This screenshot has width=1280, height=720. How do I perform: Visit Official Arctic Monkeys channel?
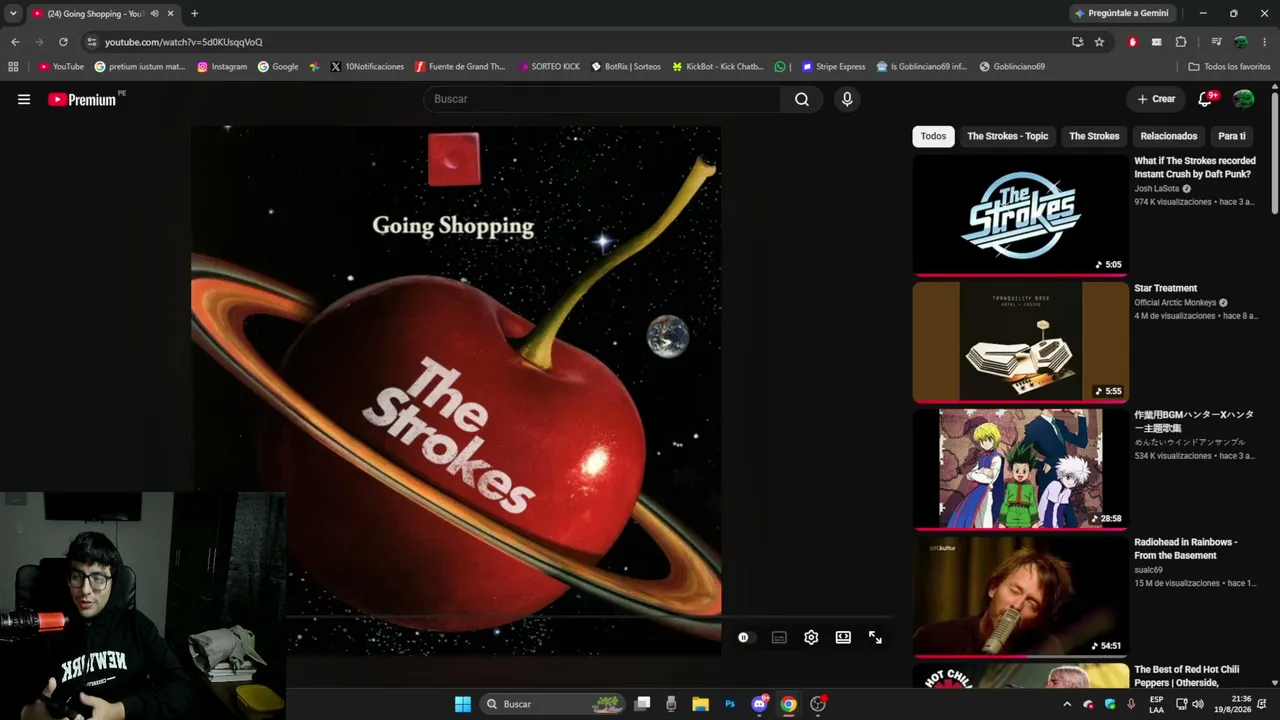pos(1175,302)
